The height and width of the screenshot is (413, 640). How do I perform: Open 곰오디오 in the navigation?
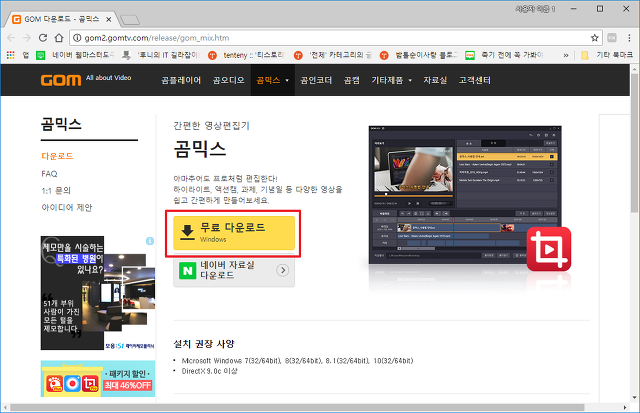(x=229, y=80)
